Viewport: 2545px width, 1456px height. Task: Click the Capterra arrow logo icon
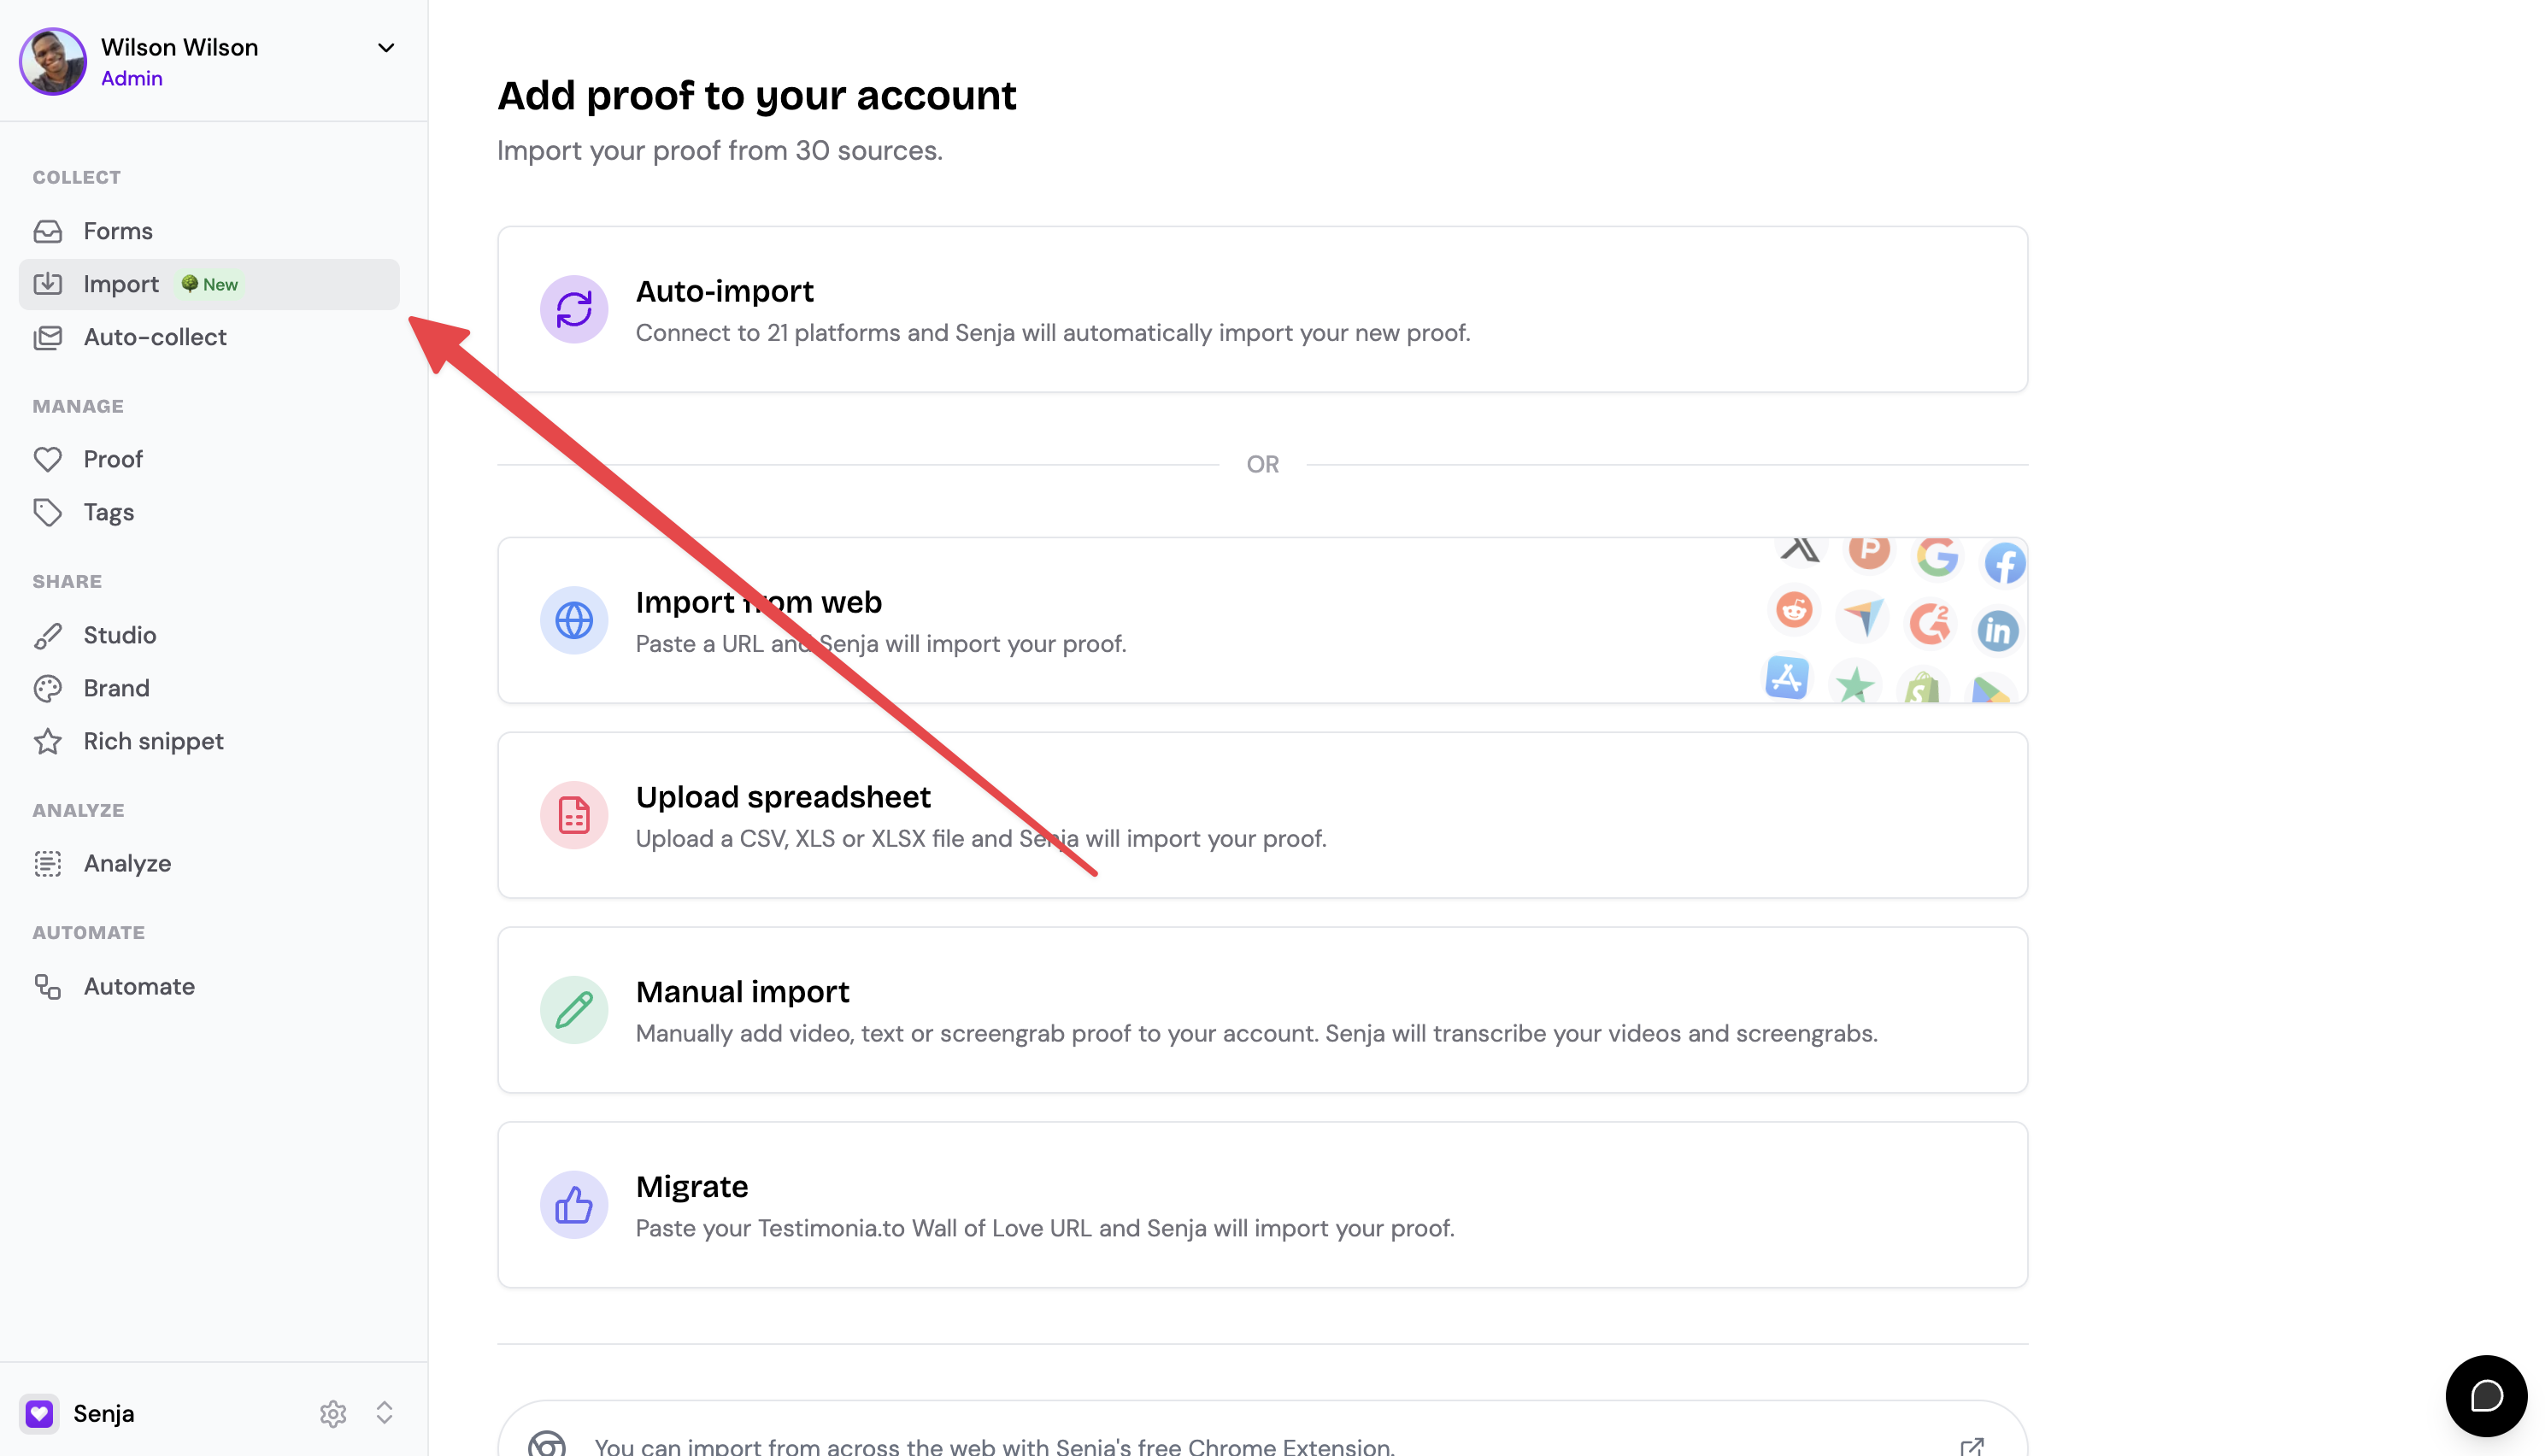[x=1863, y=616]
